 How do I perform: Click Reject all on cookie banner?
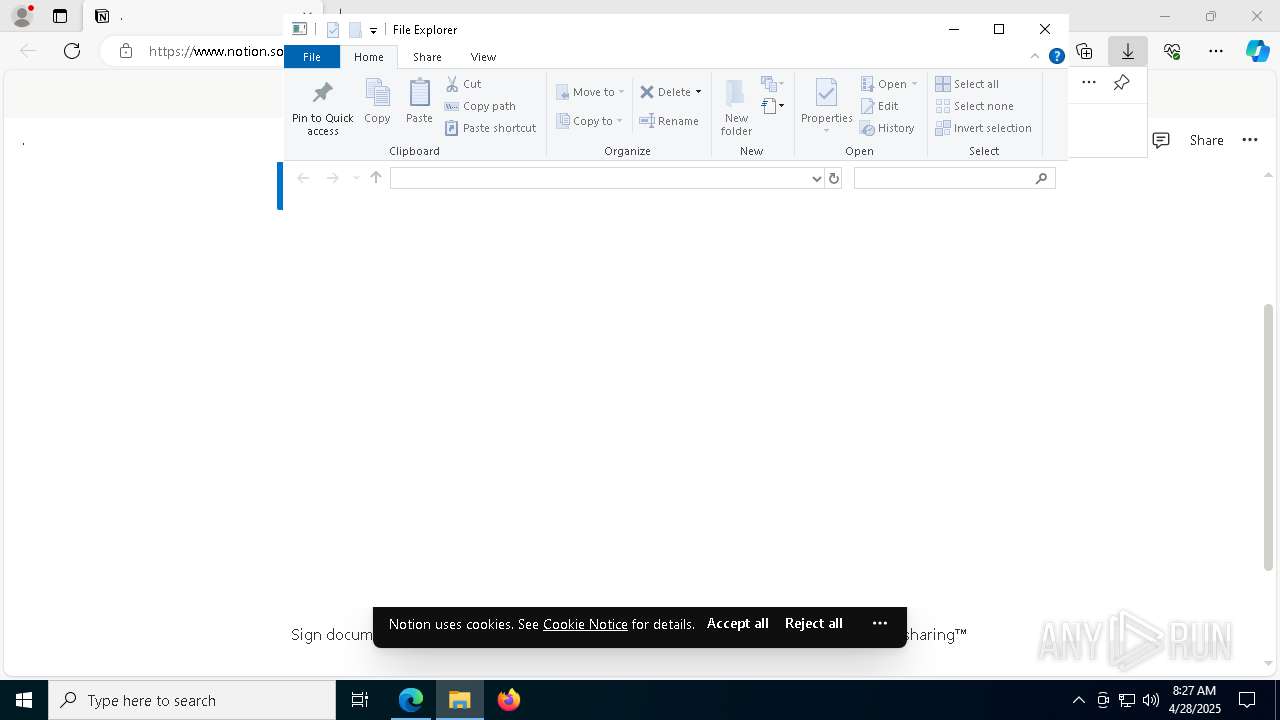click(x=814, y=623)
